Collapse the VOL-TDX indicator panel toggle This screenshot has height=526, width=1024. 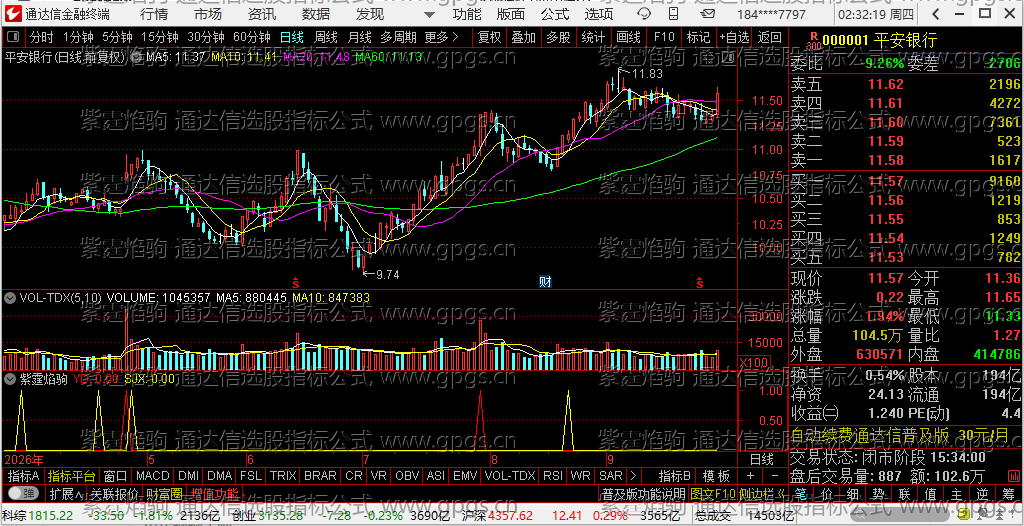(10, 298)
